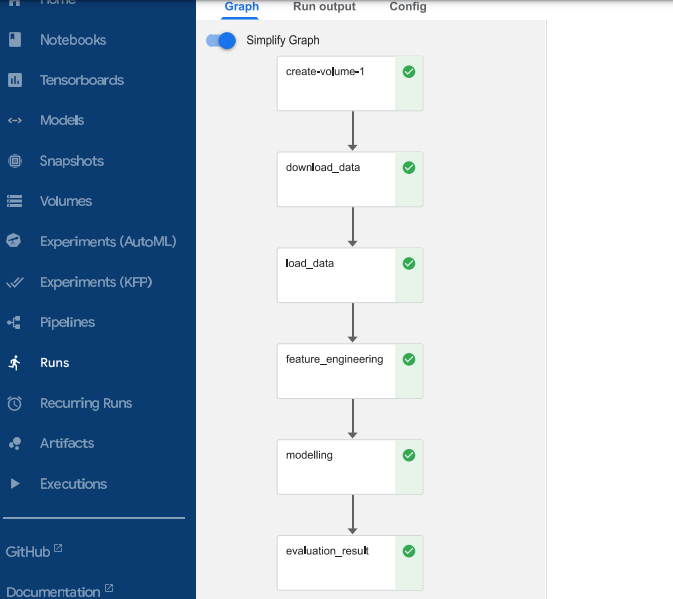The width and height of the screenshot is (673, 599).
Task: Click the Notebooks book icon
Action: click(x=15, y=40)
